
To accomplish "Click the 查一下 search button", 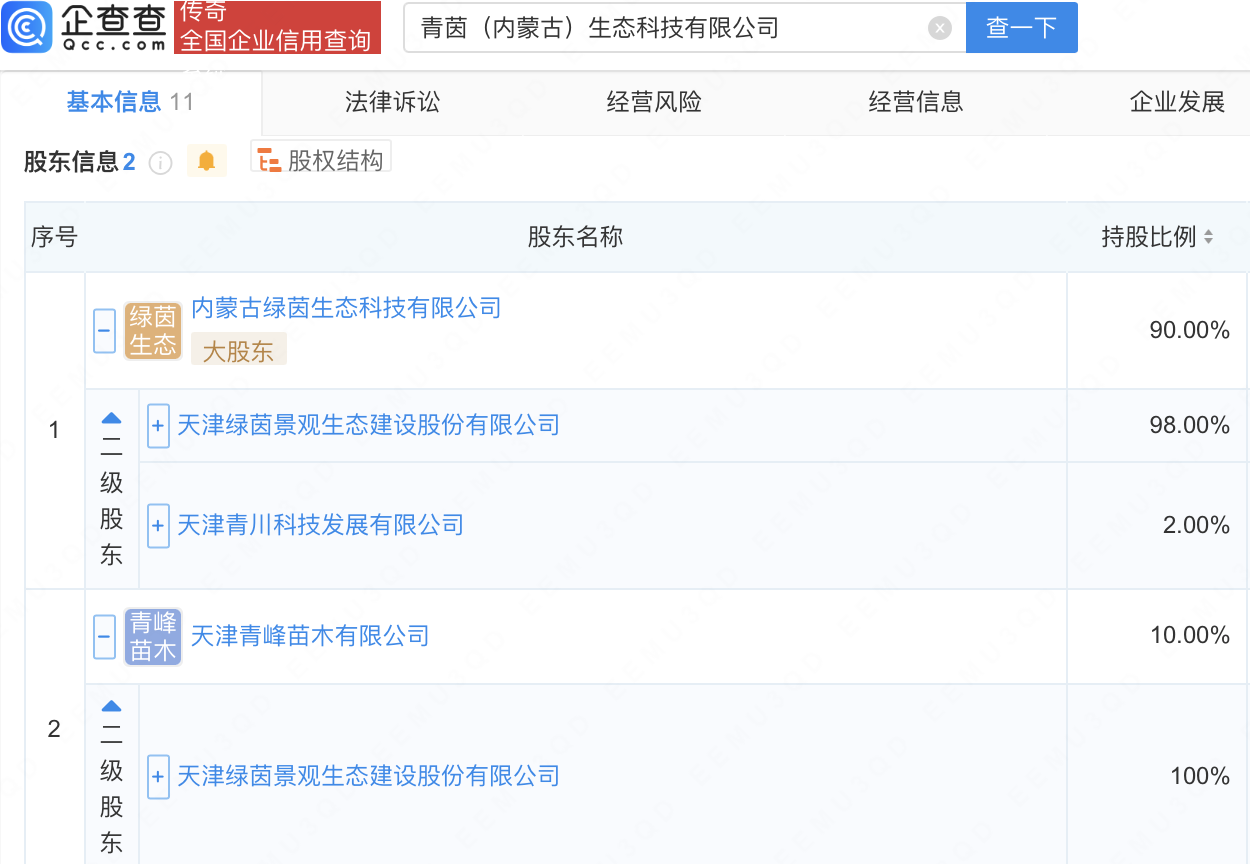I will pos(1021,28).
